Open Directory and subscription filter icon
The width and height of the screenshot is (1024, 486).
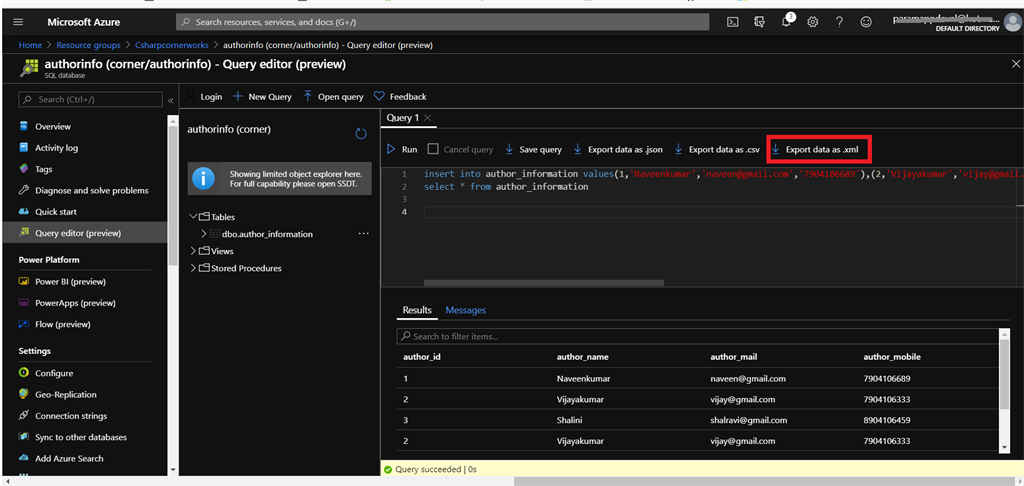(x=760, y=22)
